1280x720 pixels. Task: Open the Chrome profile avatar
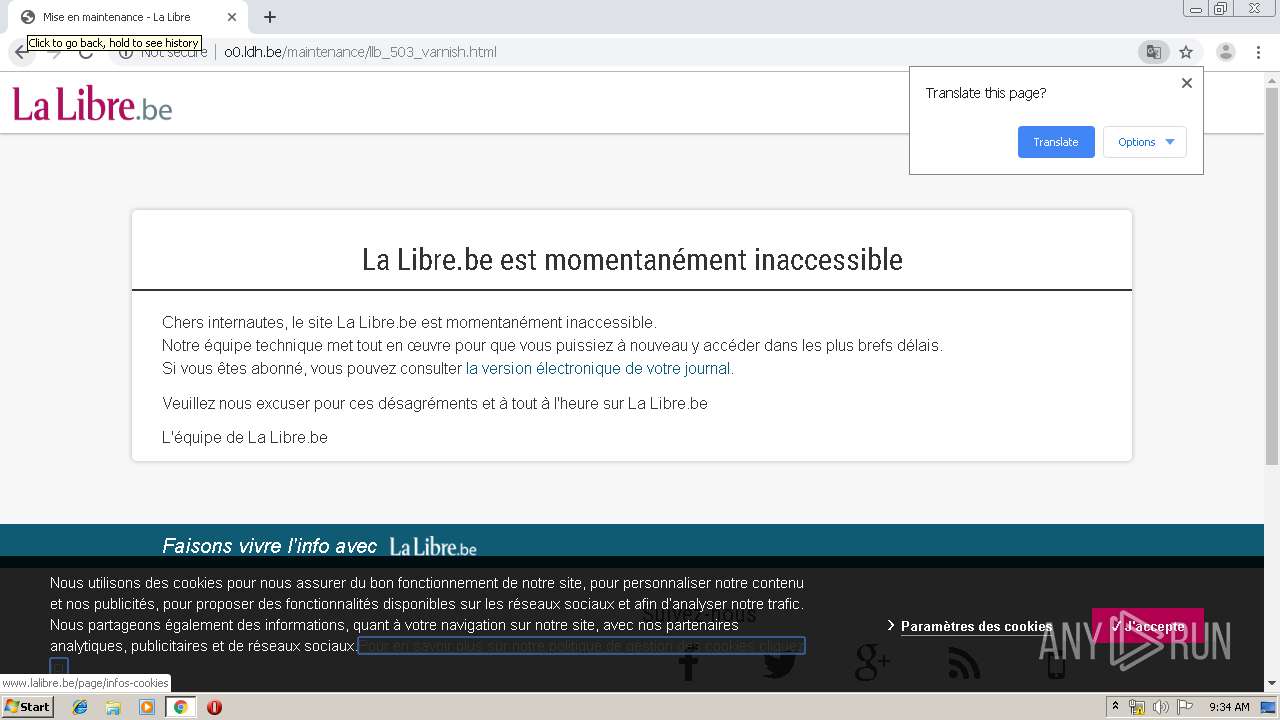1226,52
